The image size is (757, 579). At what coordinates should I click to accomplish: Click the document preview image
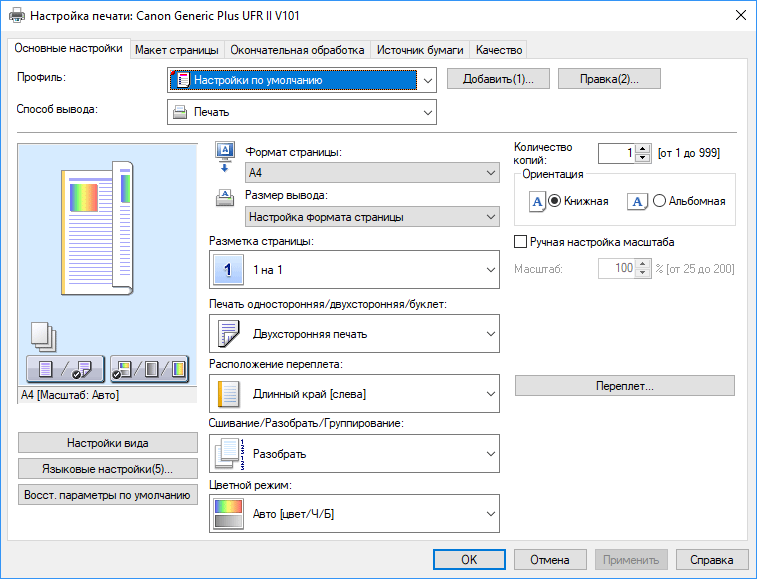98,228
